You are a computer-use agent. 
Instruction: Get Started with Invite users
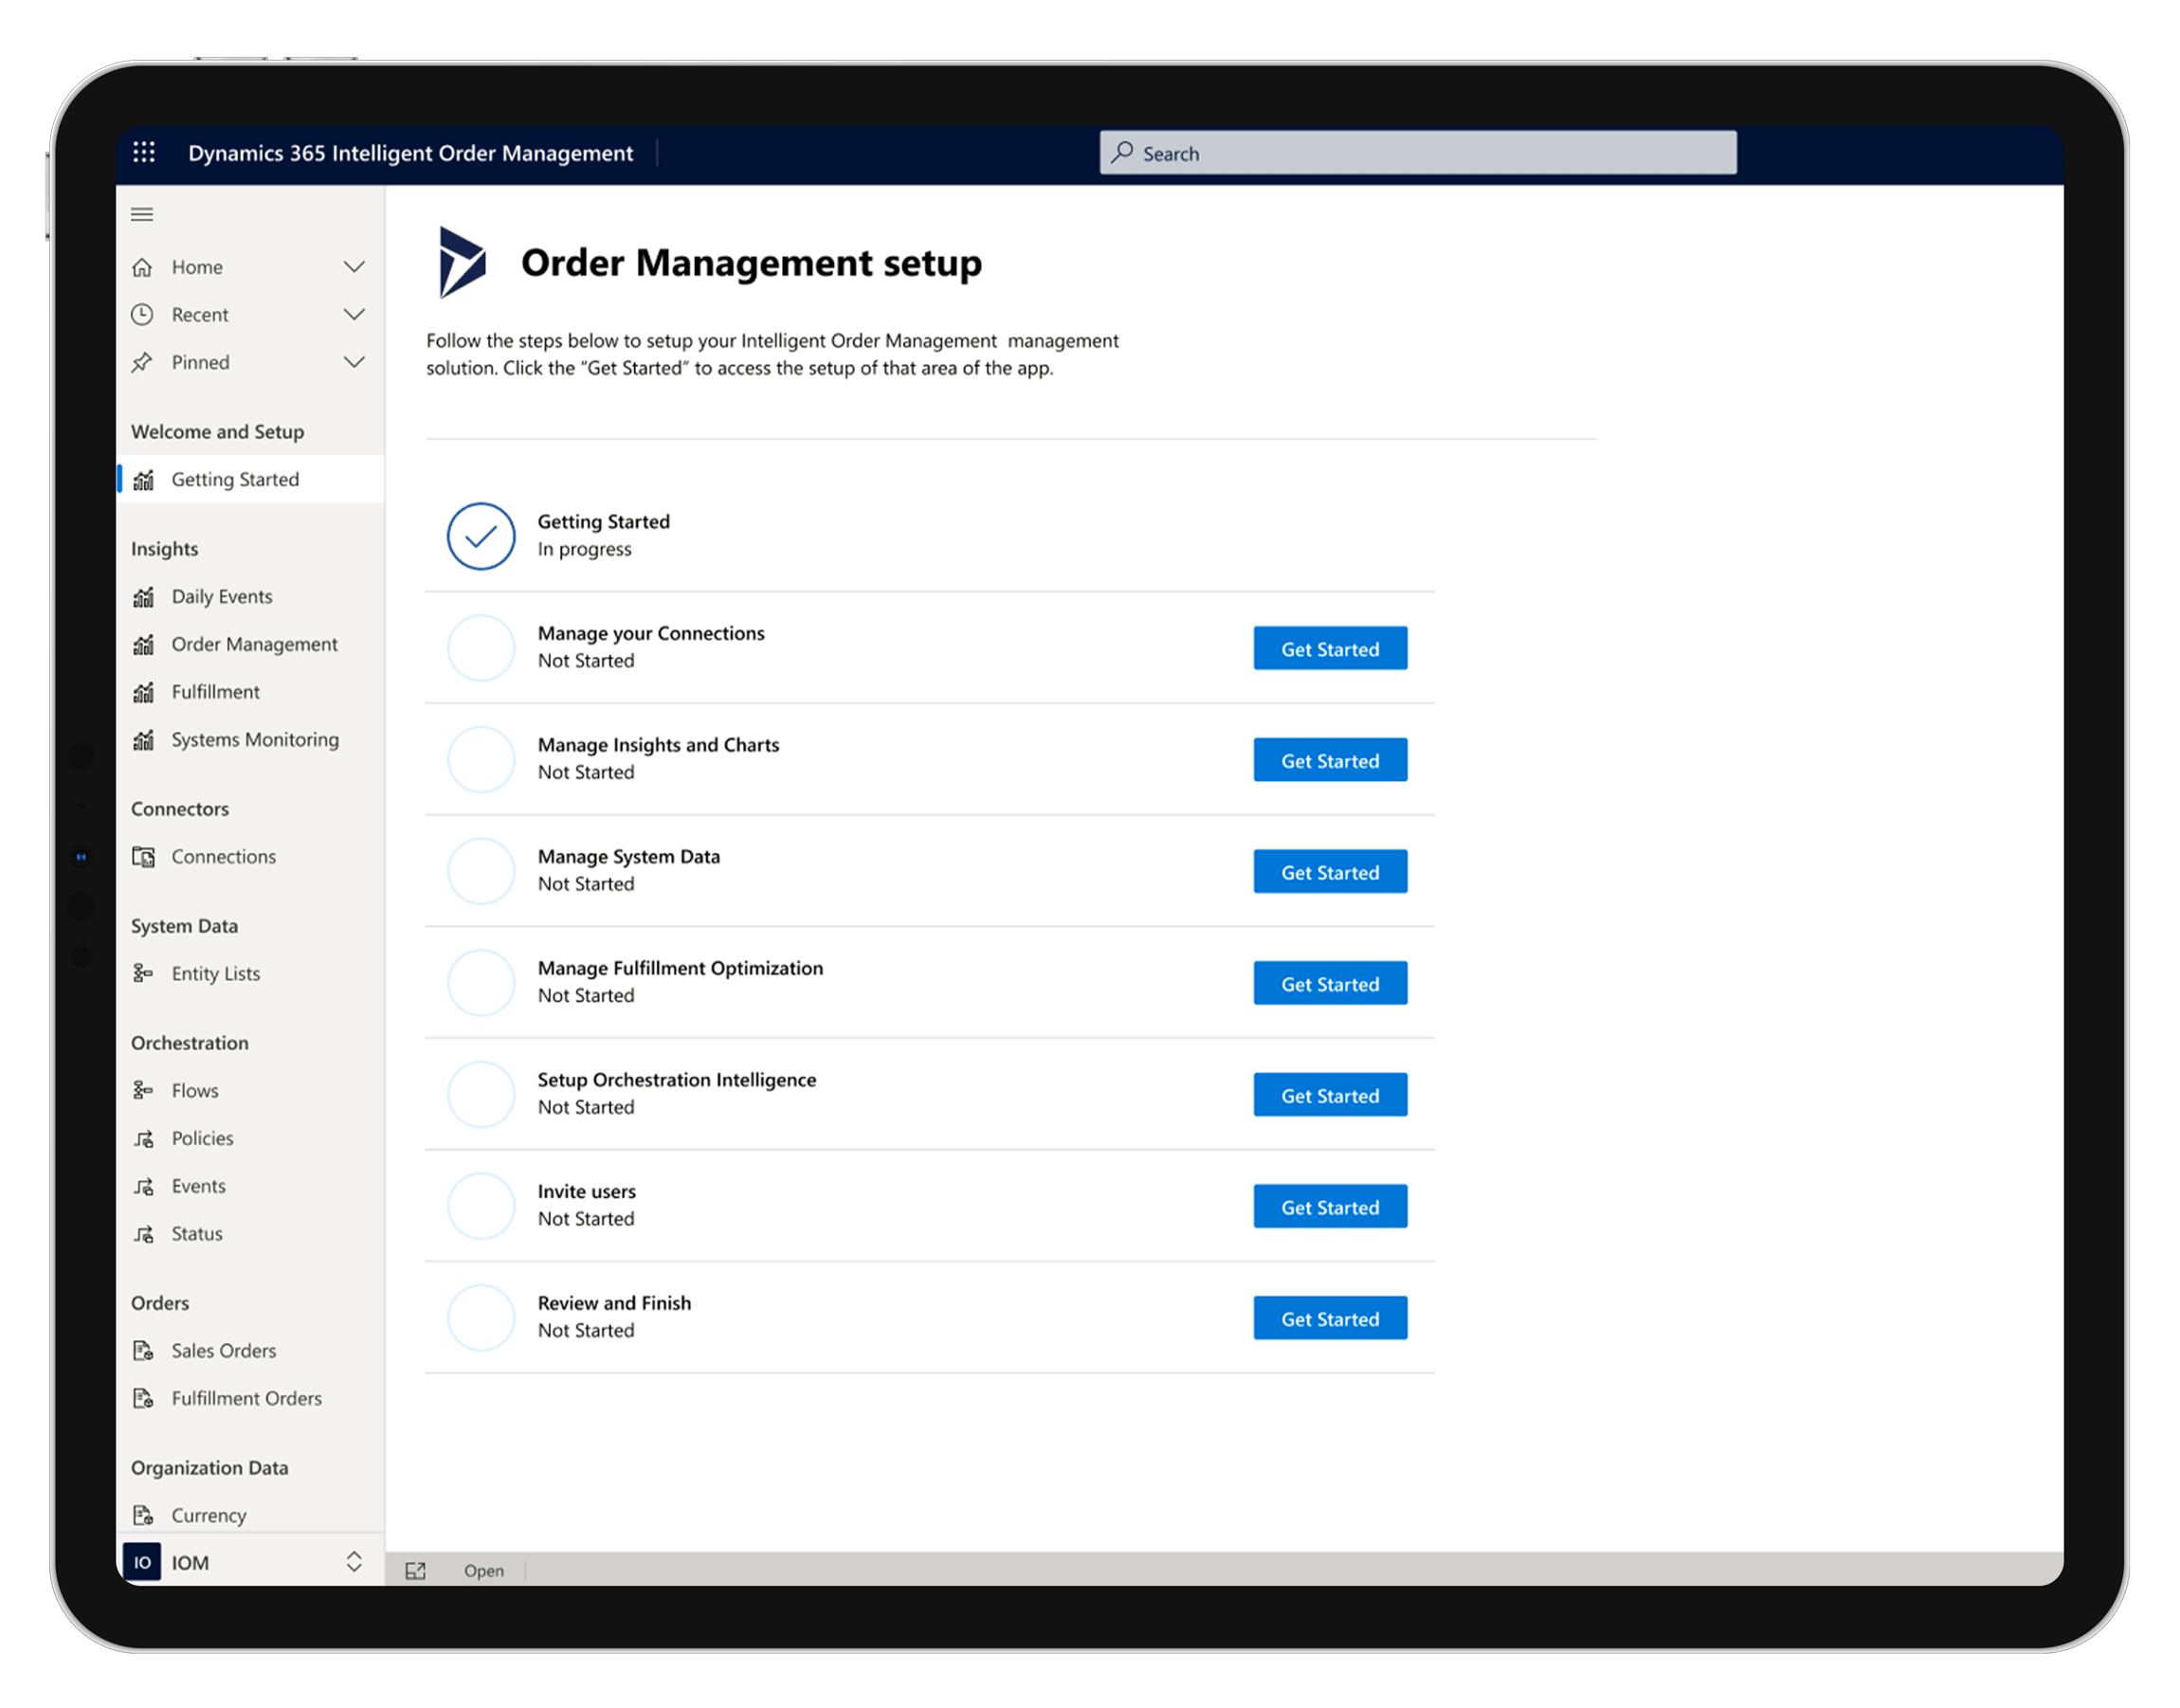(x=1330, y=1207)
